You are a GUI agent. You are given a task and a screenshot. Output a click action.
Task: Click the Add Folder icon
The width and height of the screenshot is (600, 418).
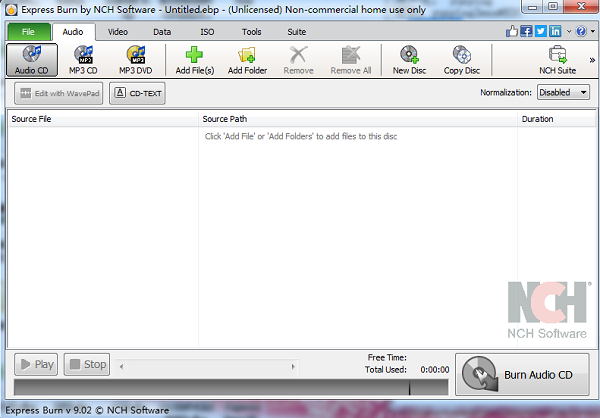click(x=247, y=55)
